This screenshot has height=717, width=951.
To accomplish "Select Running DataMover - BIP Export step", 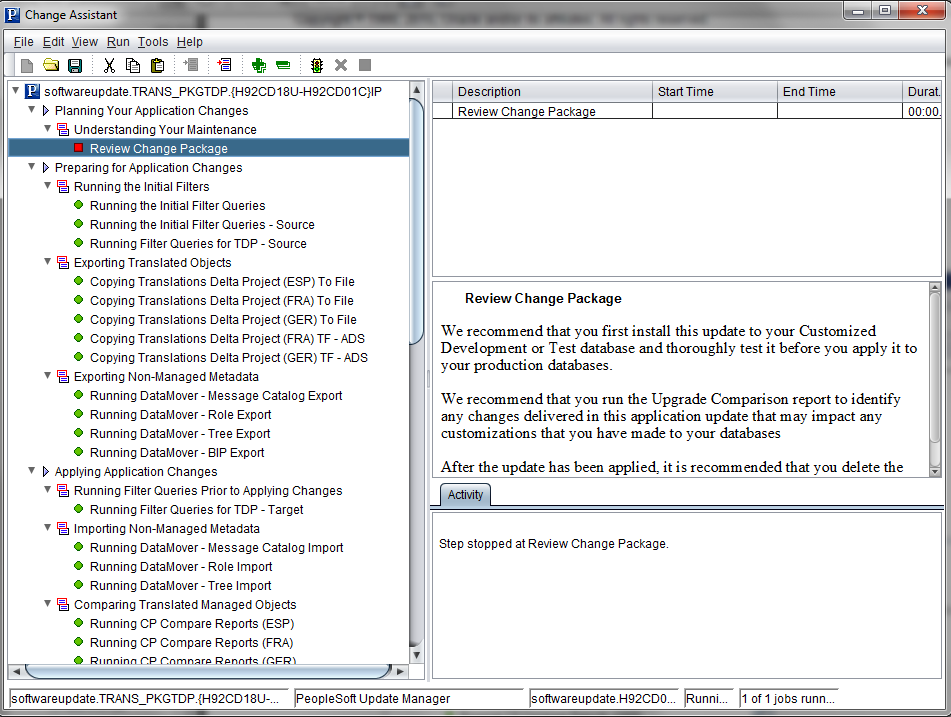I will [x=177, y=453].
